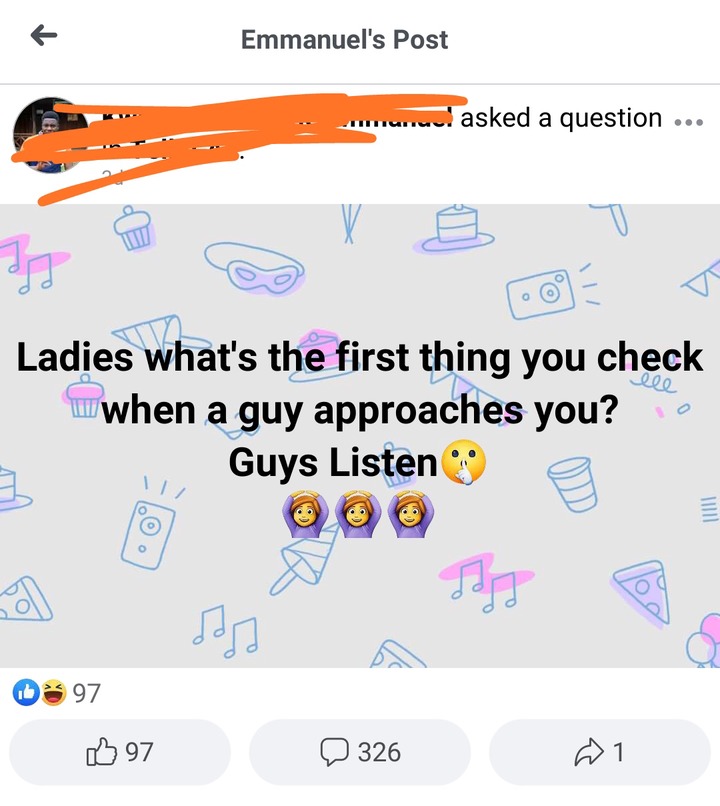Click the 'Guys Listen' text line

333,463
